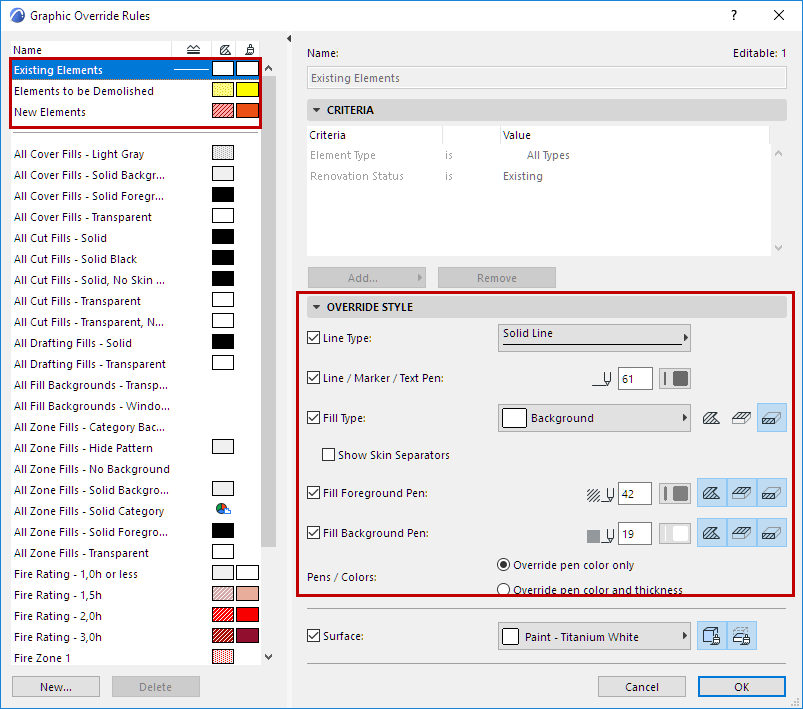Click surface column header icon
Viewport: 803px width, 709px height.
click(x=249, y=50)
